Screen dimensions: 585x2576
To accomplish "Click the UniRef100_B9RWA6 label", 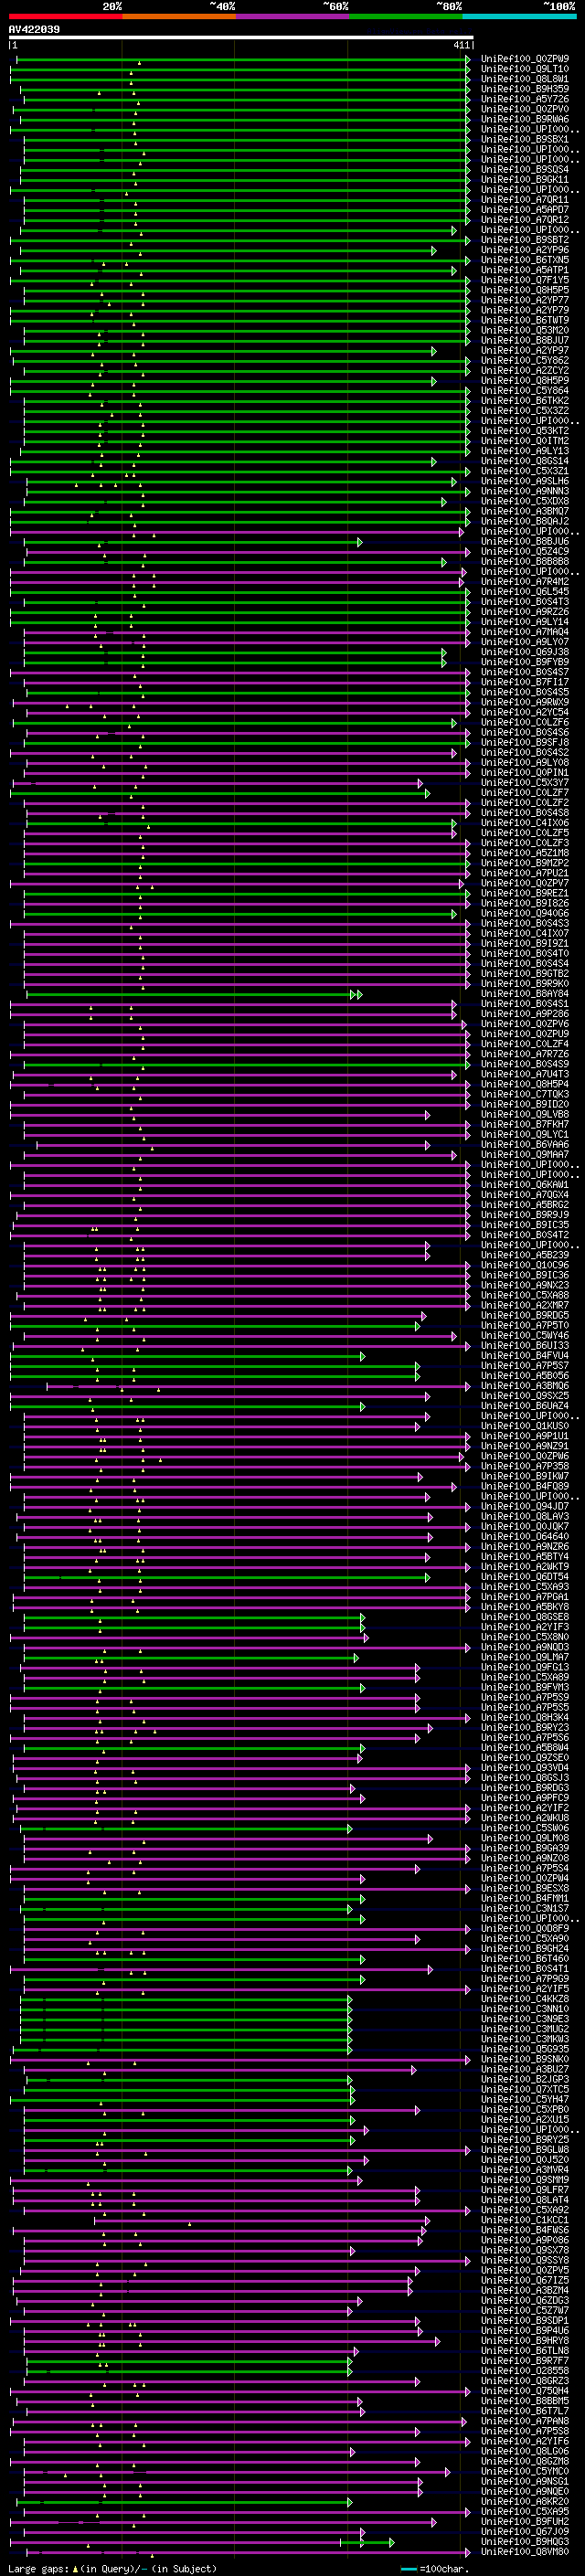I will [x=524, y=119].
